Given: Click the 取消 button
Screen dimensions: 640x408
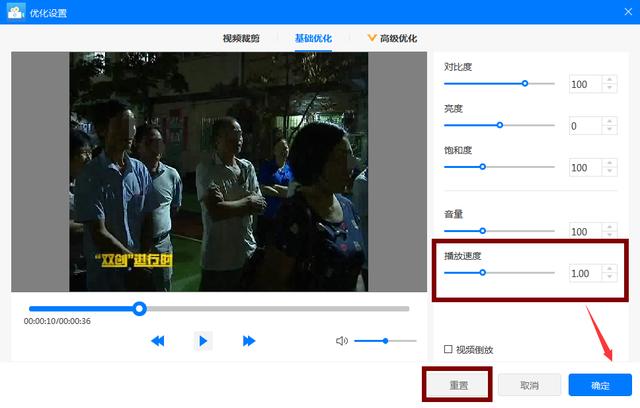Looking at the screenshot, I should tap(528, 385).
